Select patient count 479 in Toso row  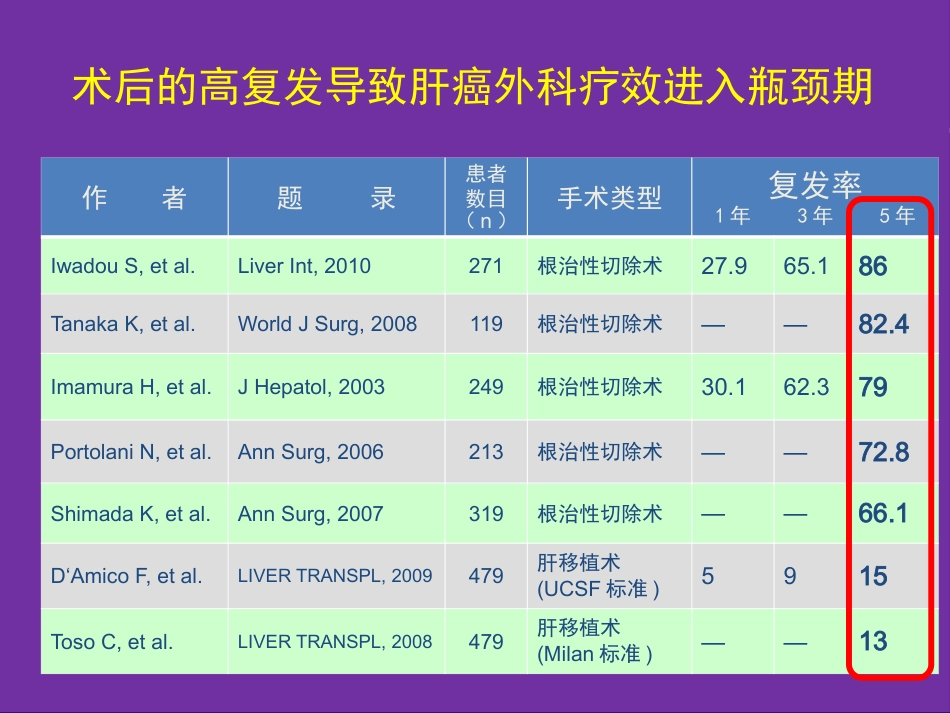(x=486, y=642)
